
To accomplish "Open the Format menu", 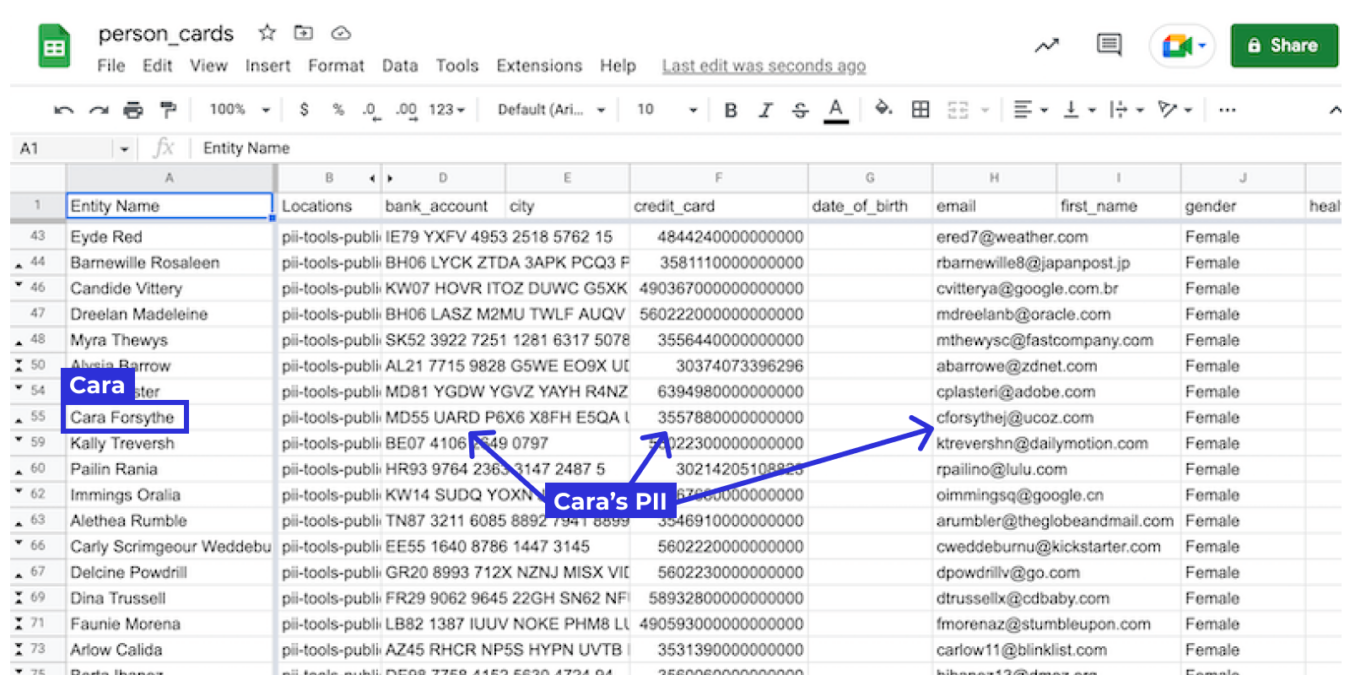I will [336, 66].
